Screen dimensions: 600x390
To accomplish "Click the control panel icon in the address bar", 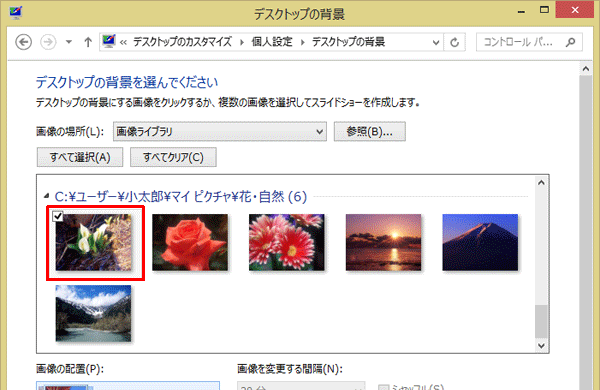I will (109, 41).
